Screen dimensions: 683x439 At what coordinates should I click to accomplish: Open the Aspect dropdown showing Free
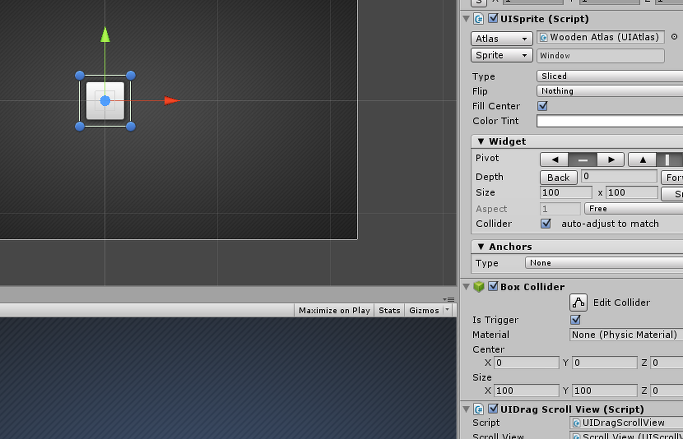click(x=634, y=209)
